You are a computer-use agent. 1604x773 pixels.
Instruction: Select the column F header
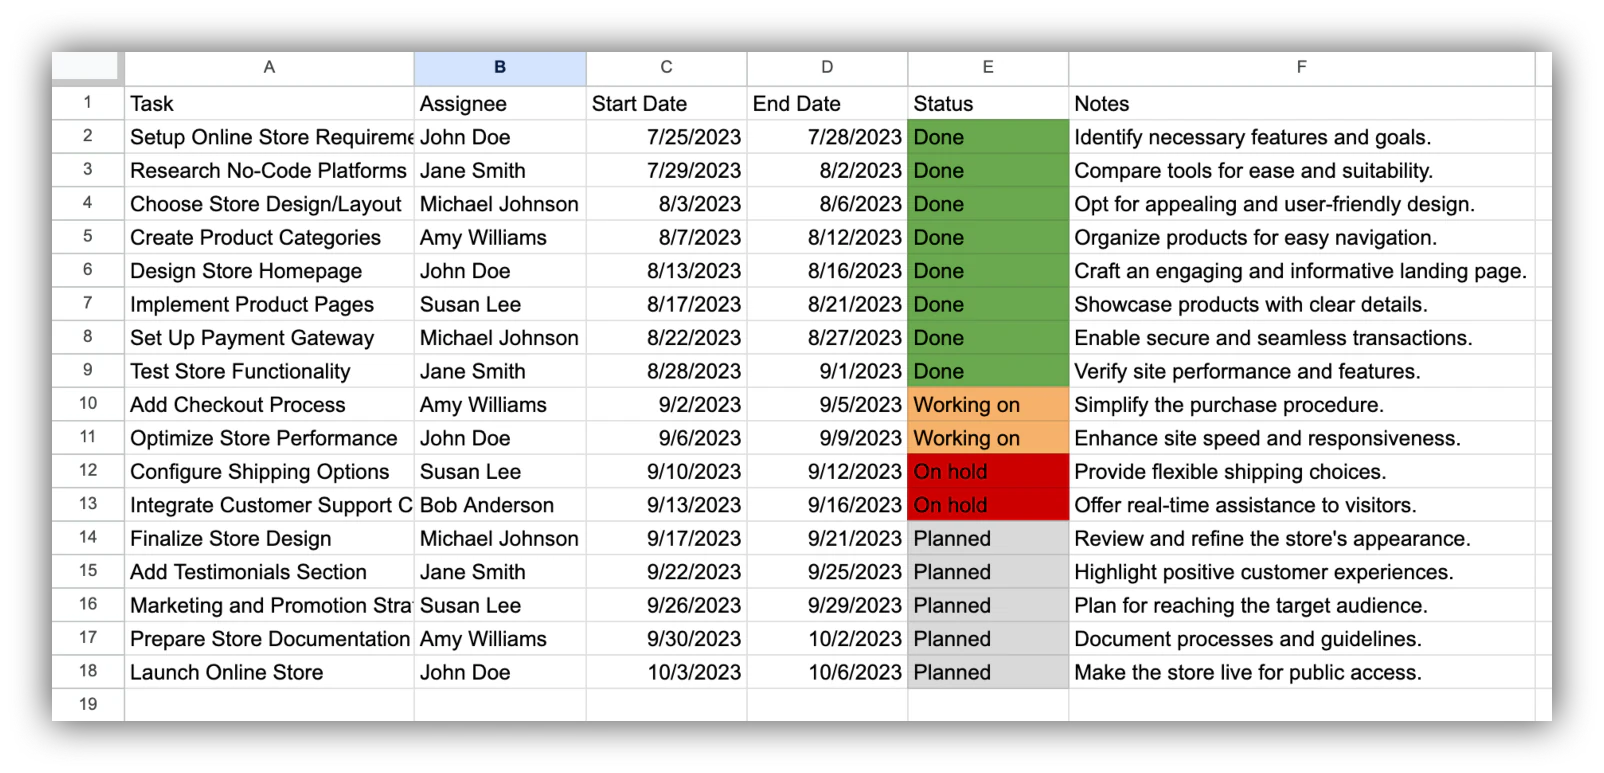(x=1301, y=68)
